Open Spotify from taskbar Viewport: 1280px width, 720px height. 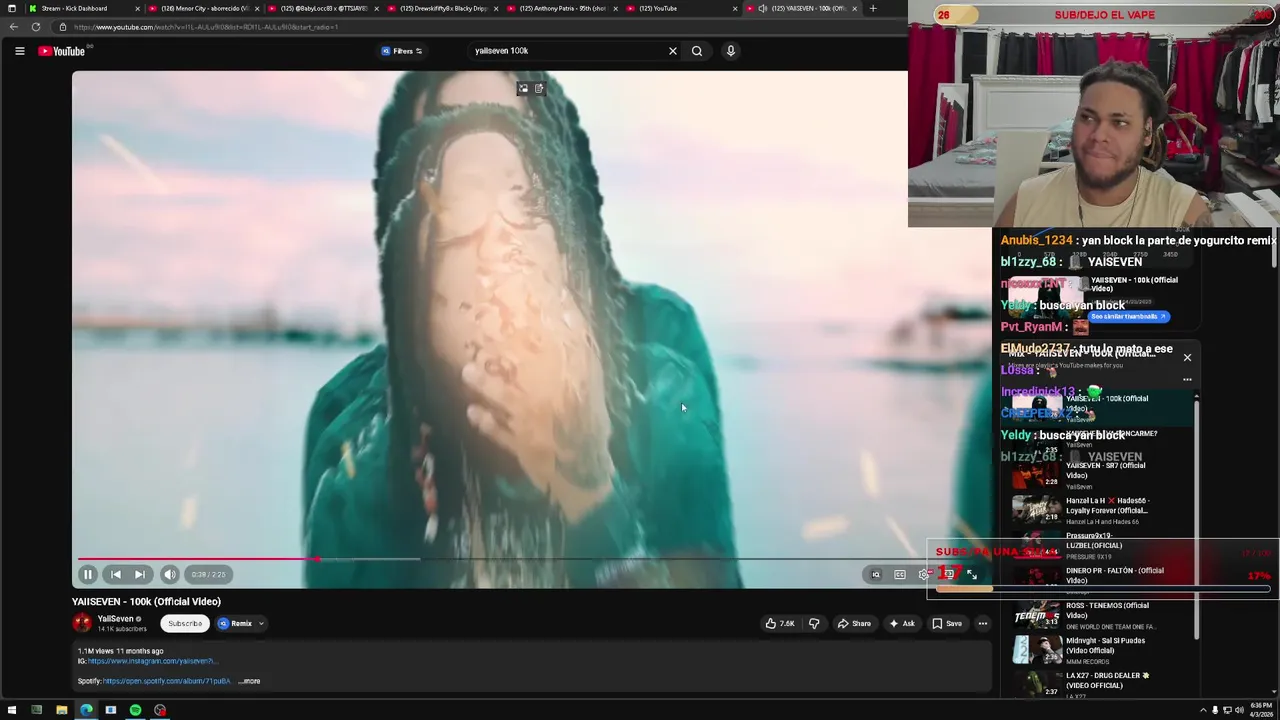pyautogui.click(x=135, y=710)
